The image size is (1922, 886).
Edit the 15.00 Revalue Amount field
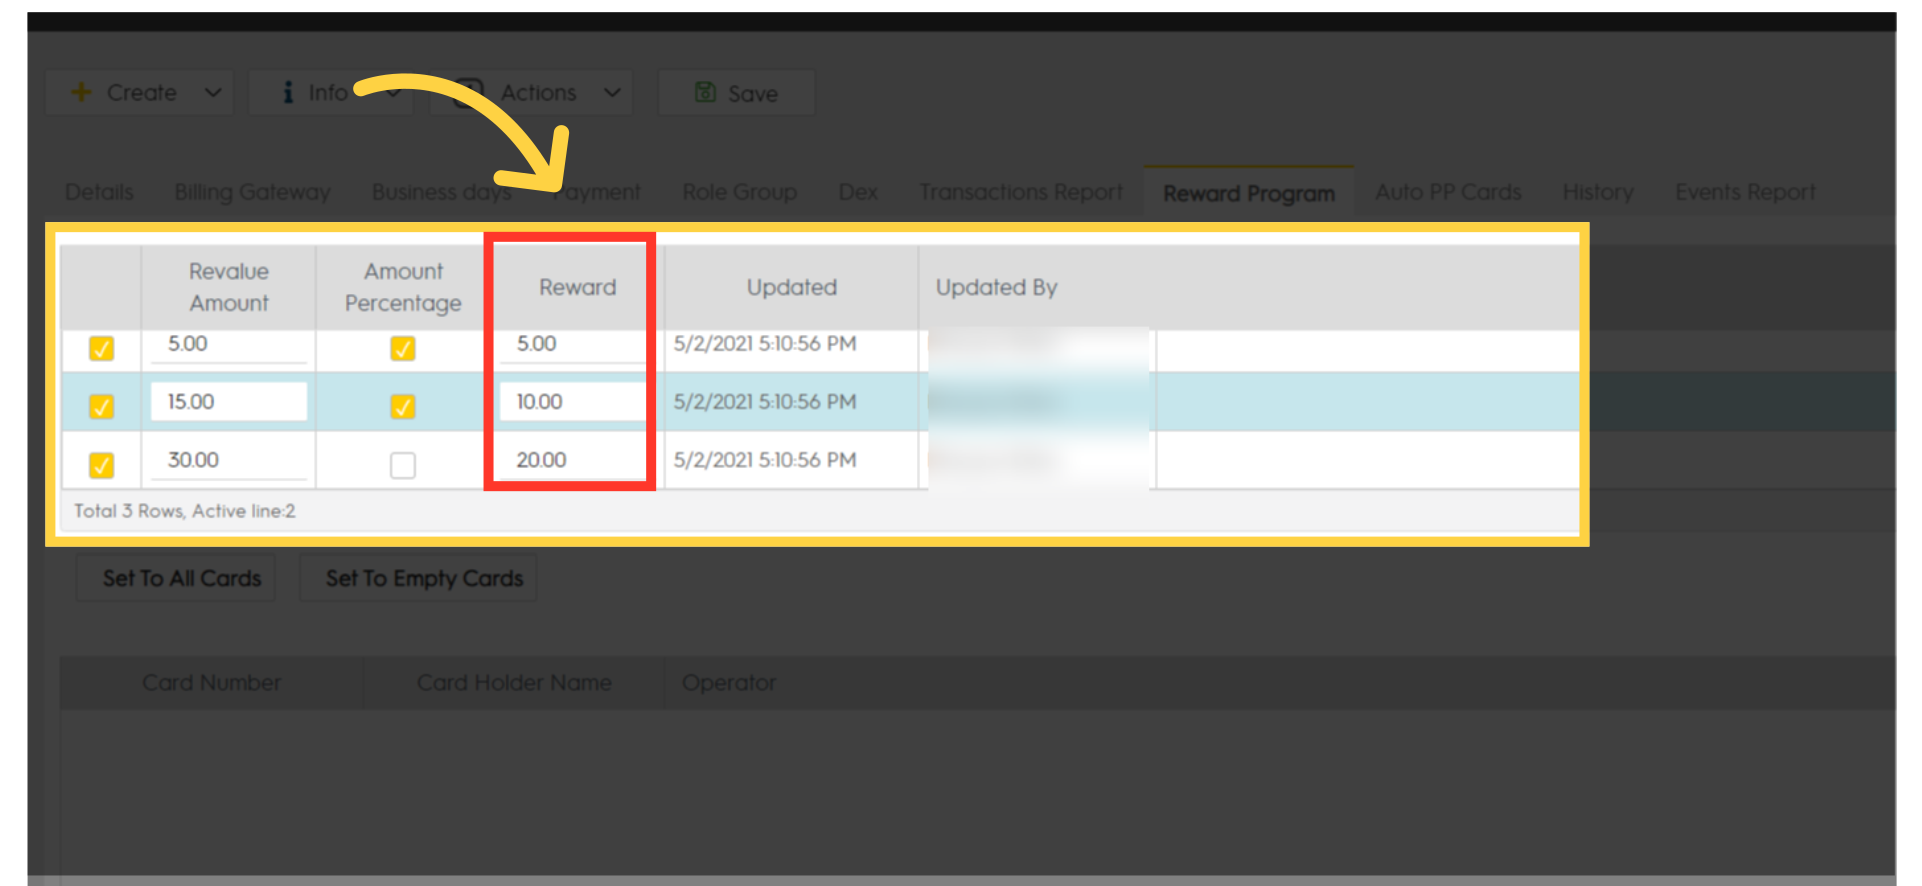coord(229,401)
